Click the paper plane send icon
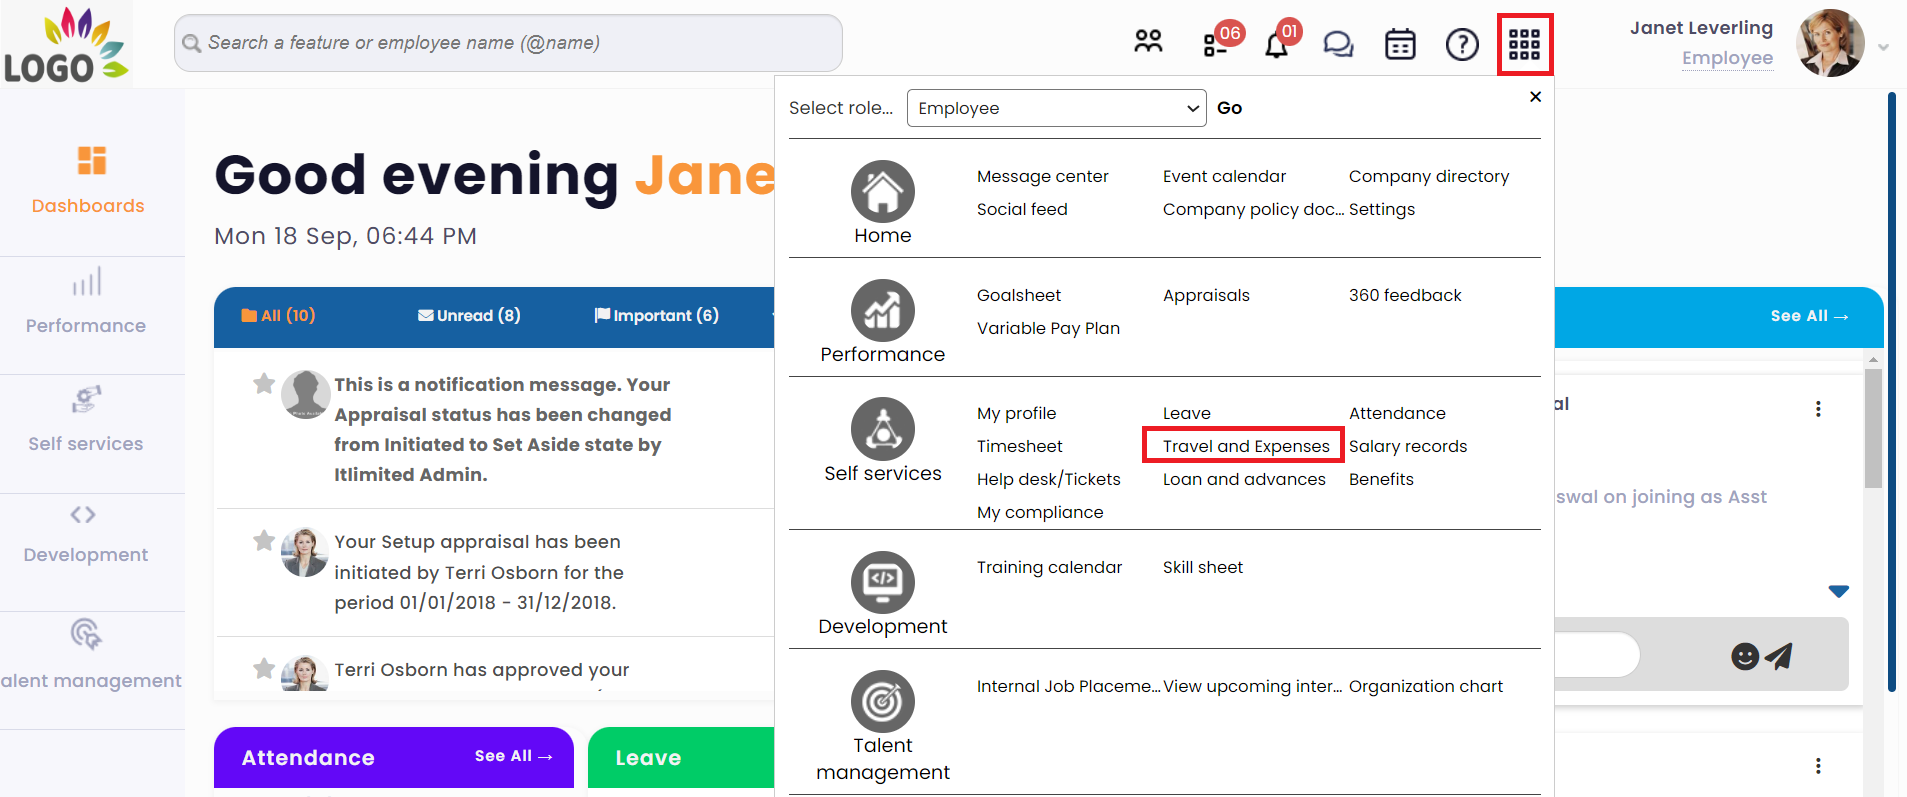 tap(1779, 656)
